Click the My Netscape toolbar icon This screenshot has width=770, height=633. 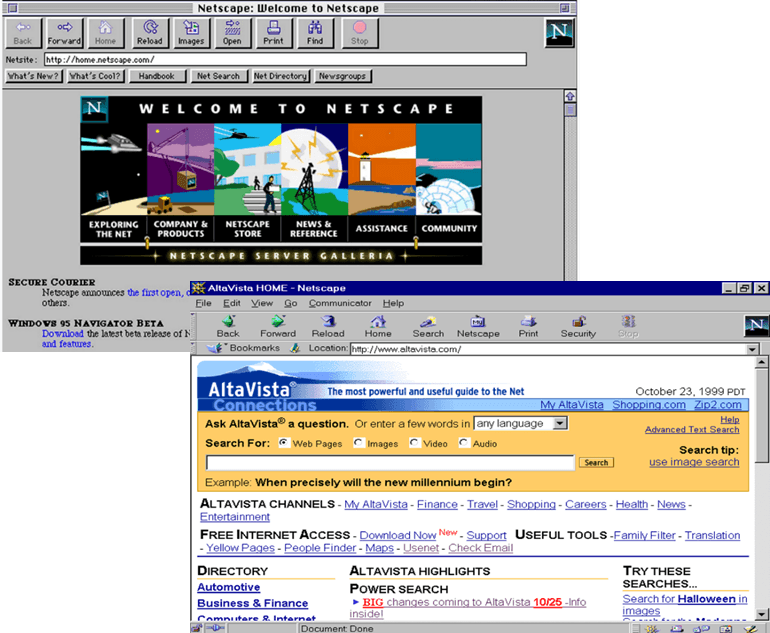pos(478,327)
